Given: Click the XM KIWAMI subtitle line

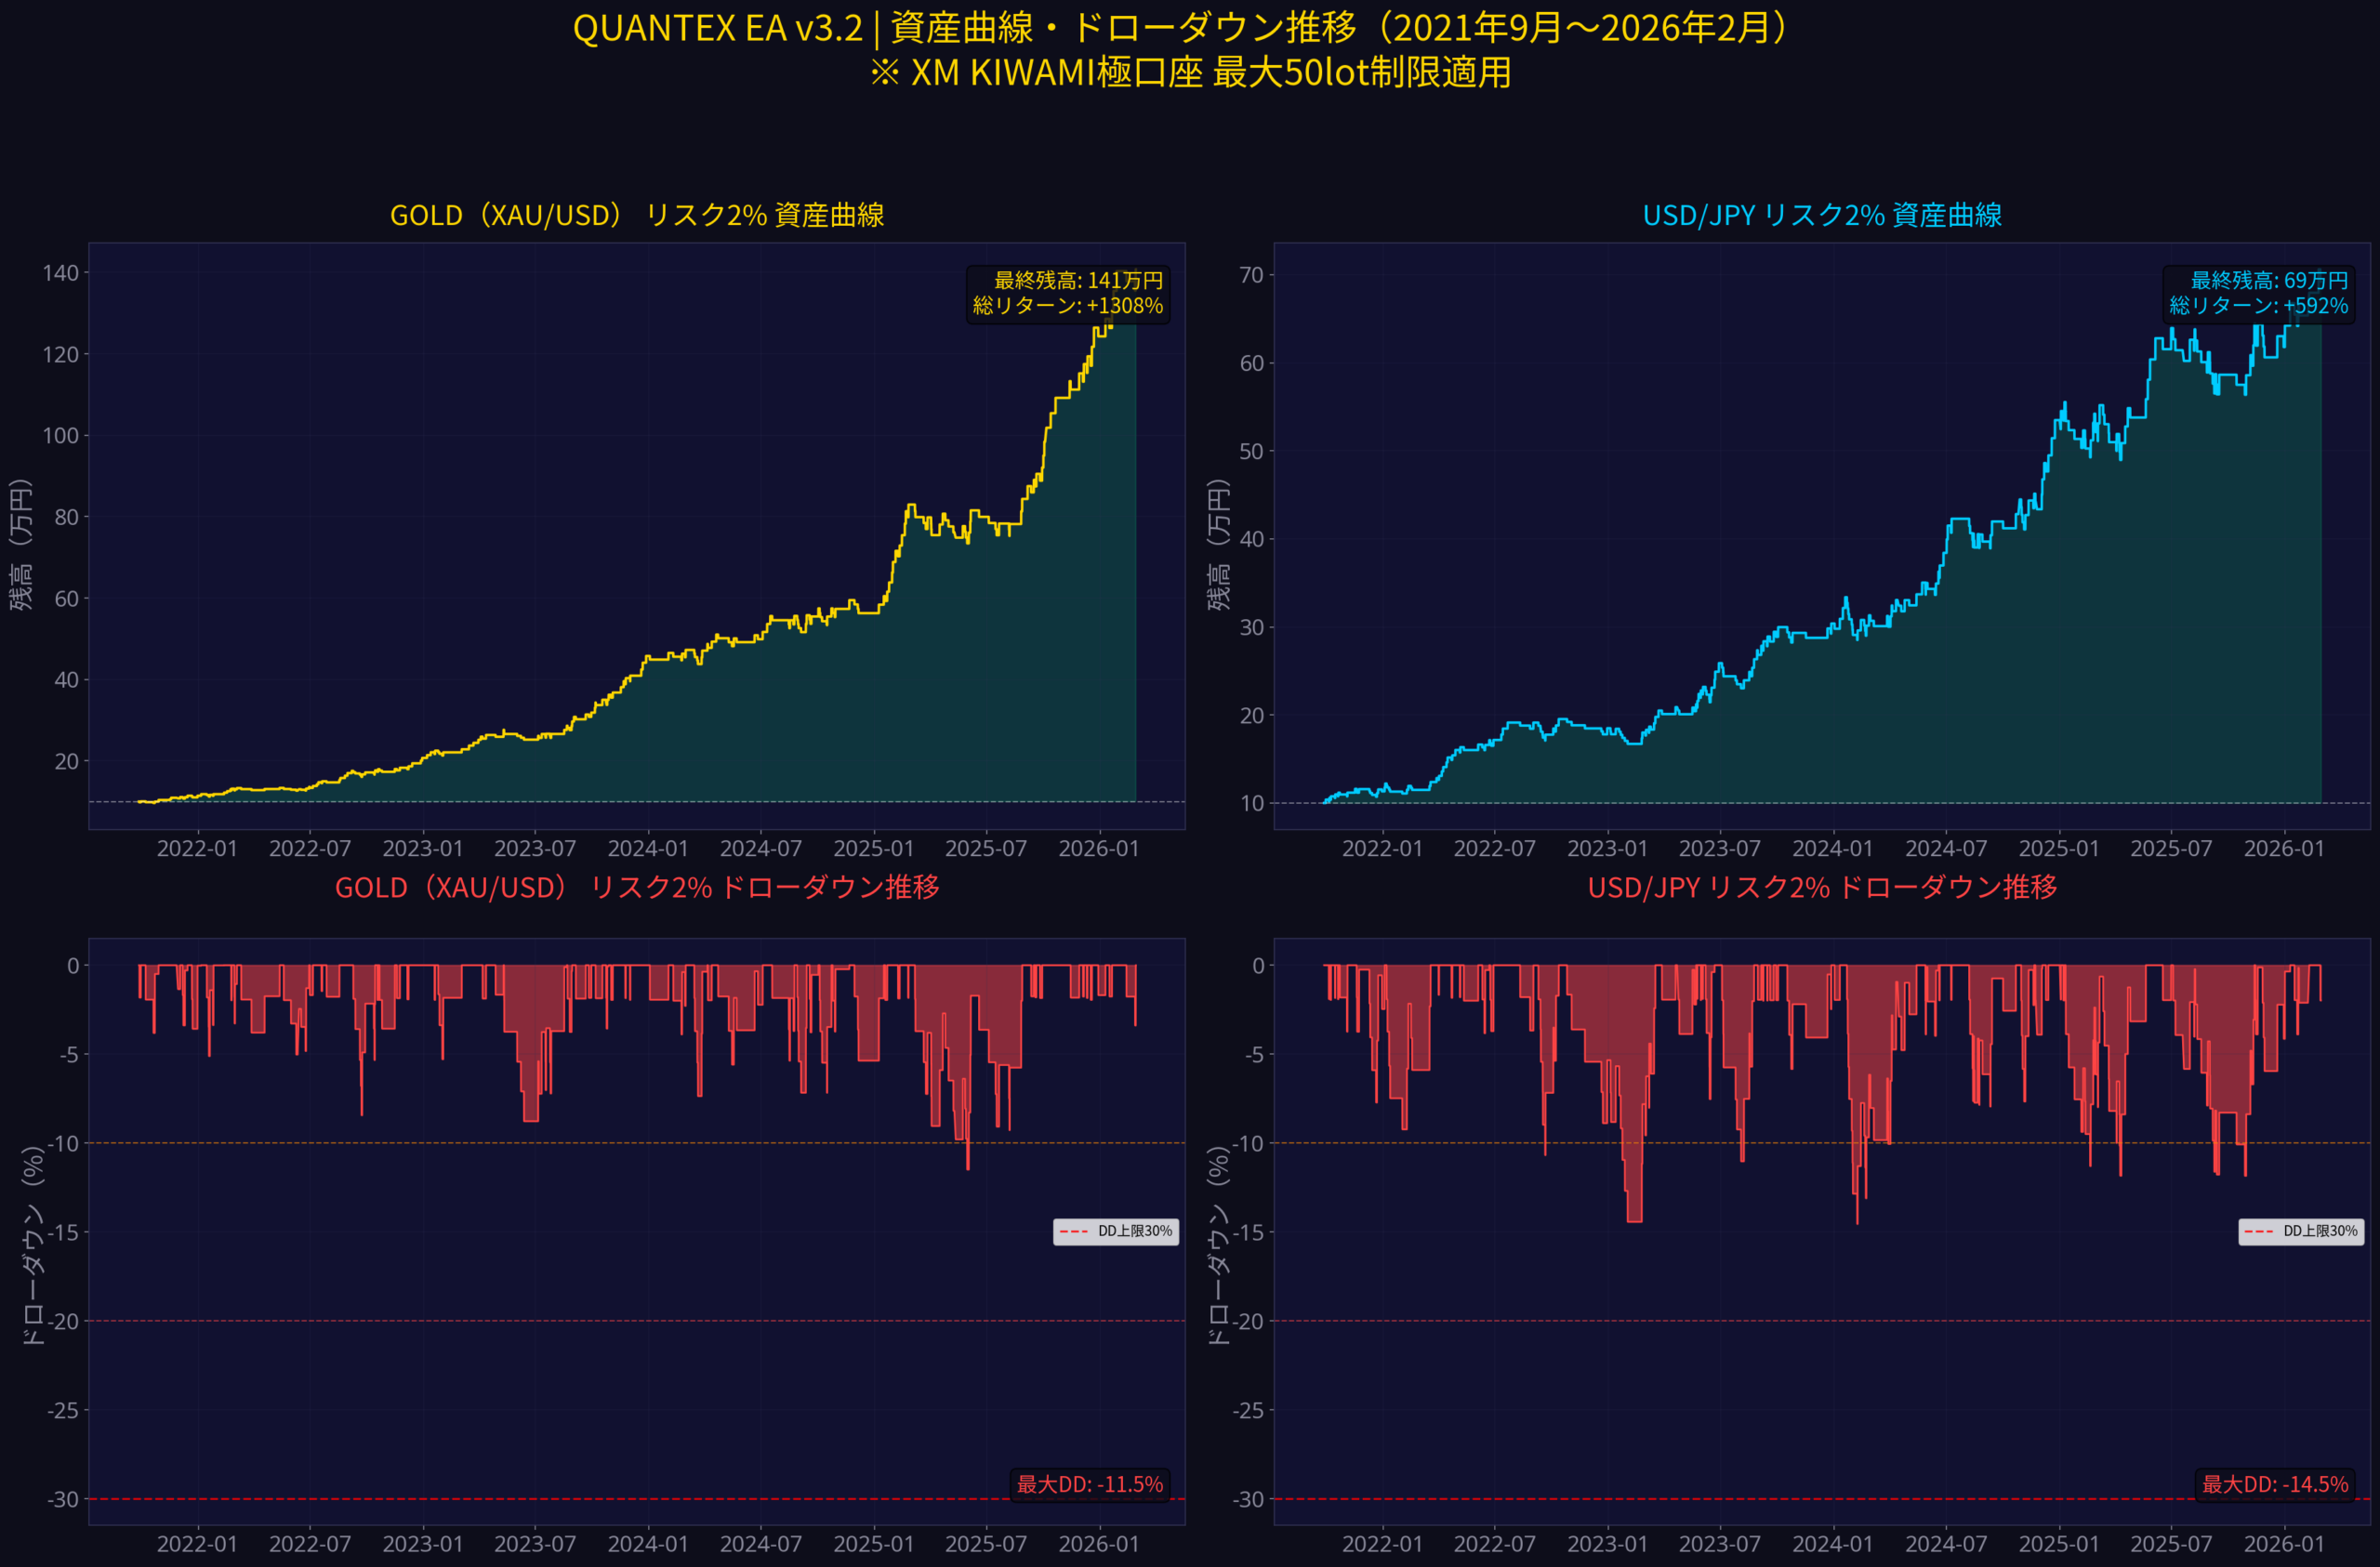Looking at the screenshot, I should (x=1189, y=72).
